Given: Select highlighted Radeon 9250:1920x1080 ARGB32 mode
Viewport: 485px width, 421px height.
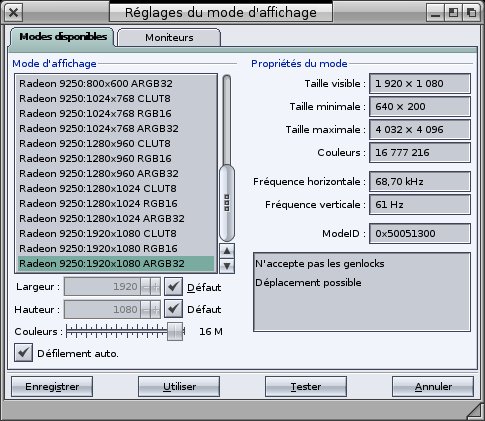Looking at the screenshot, I should coord(116,263).
